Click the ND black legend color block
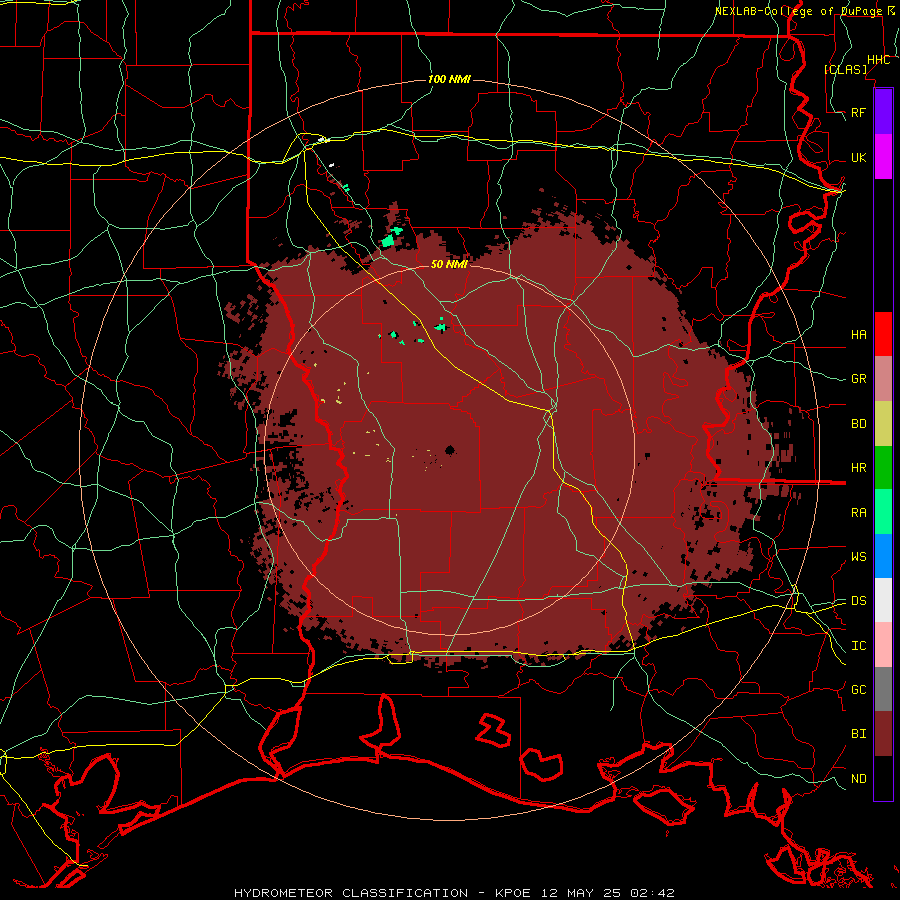Viewport: 900px width, 900px height. [883, 778]
